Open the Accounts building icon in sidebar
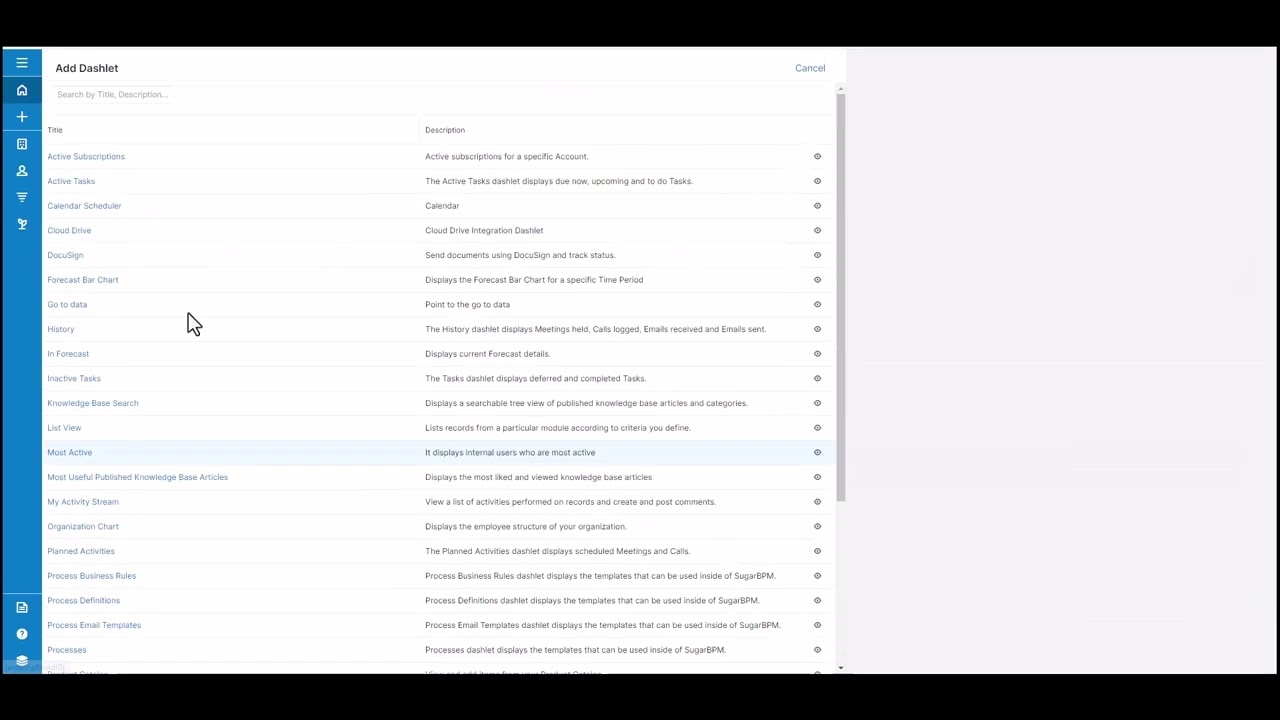The height and width of the screenshot is (720, 1280). 22,144
